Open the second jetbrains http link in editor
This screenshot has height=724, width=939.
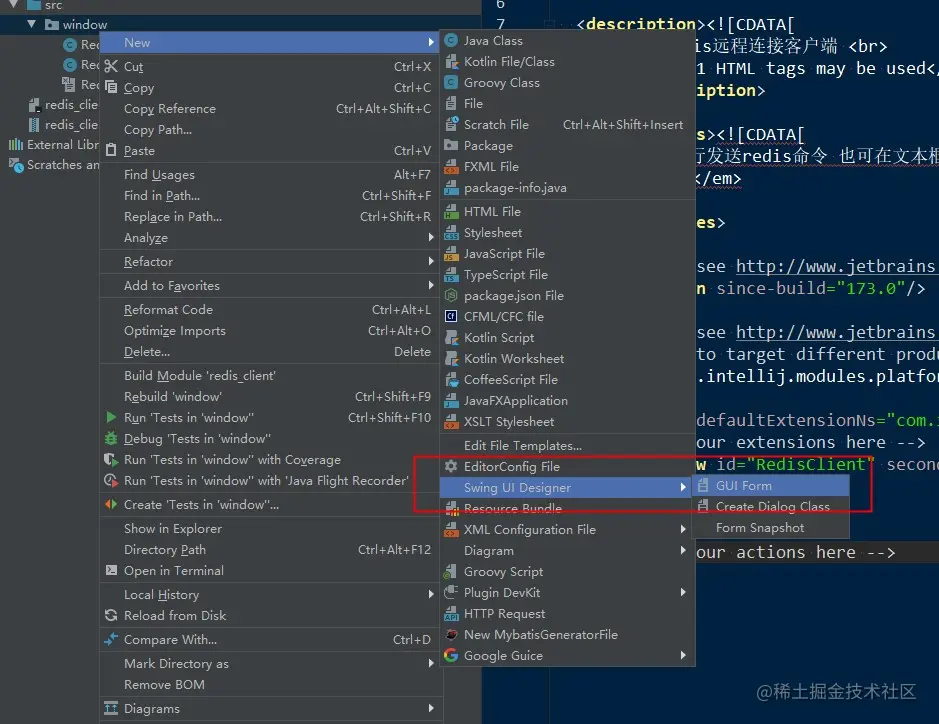point(837,332)
